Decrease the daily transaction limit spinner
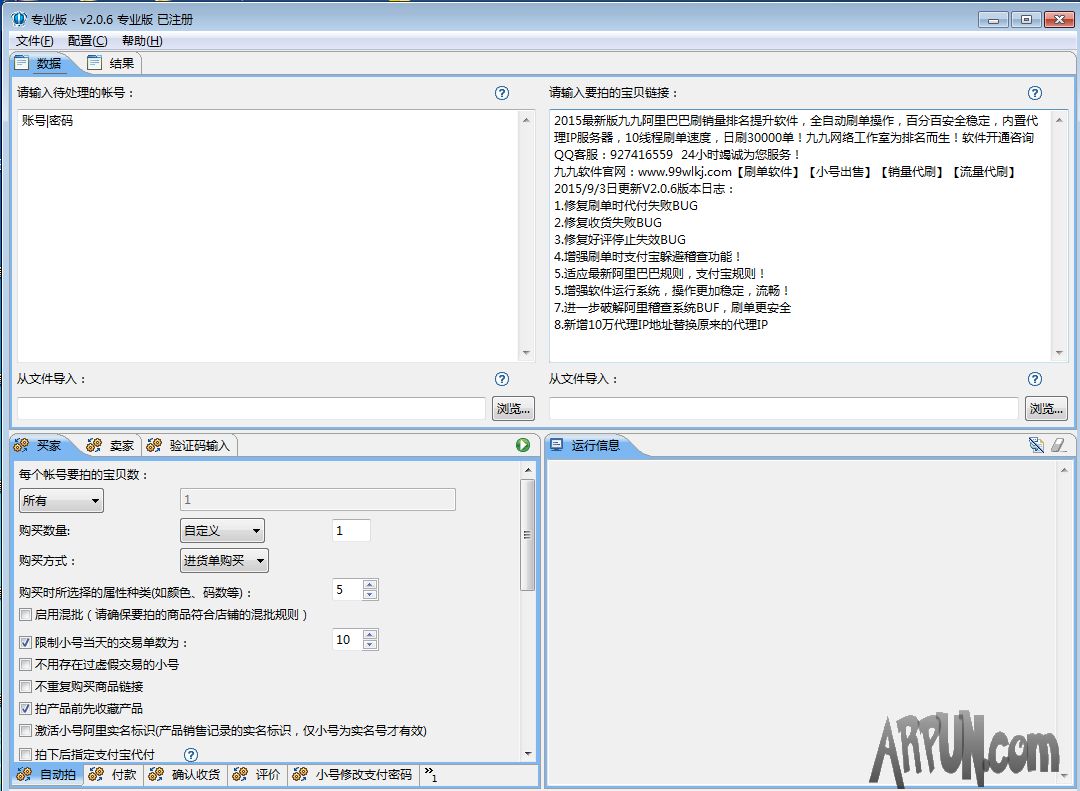1080x791 pixels. (370, 644)
